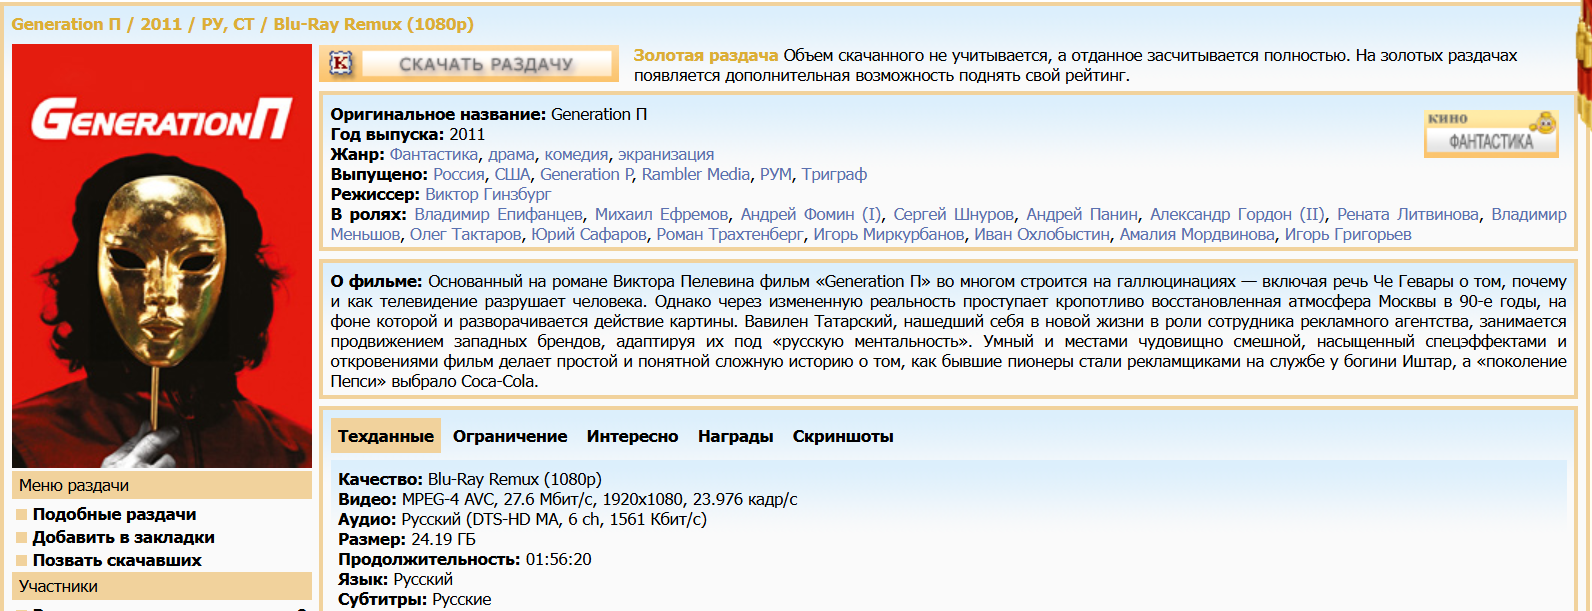Open the Кино Фантастика category badge
1592x611 pixels.
pyautogui.click(x=1491, y=133)
